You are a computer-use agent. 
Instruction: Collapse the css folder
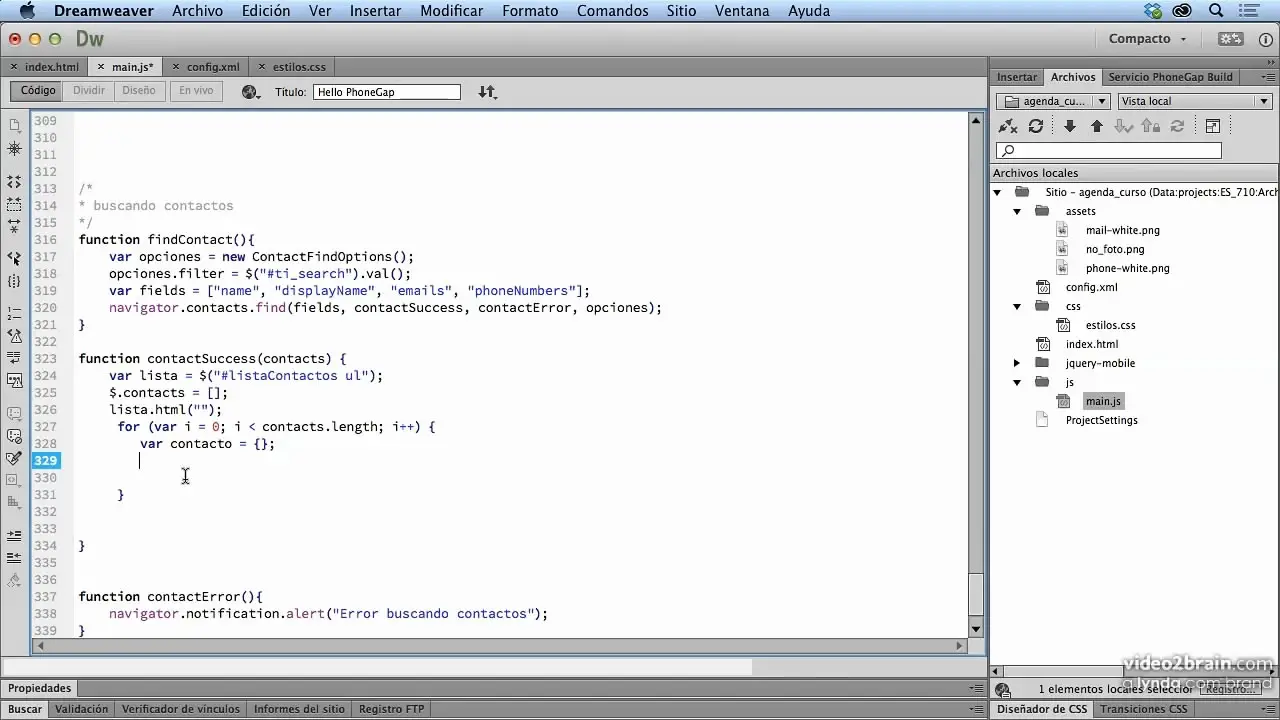(1017, 306)
